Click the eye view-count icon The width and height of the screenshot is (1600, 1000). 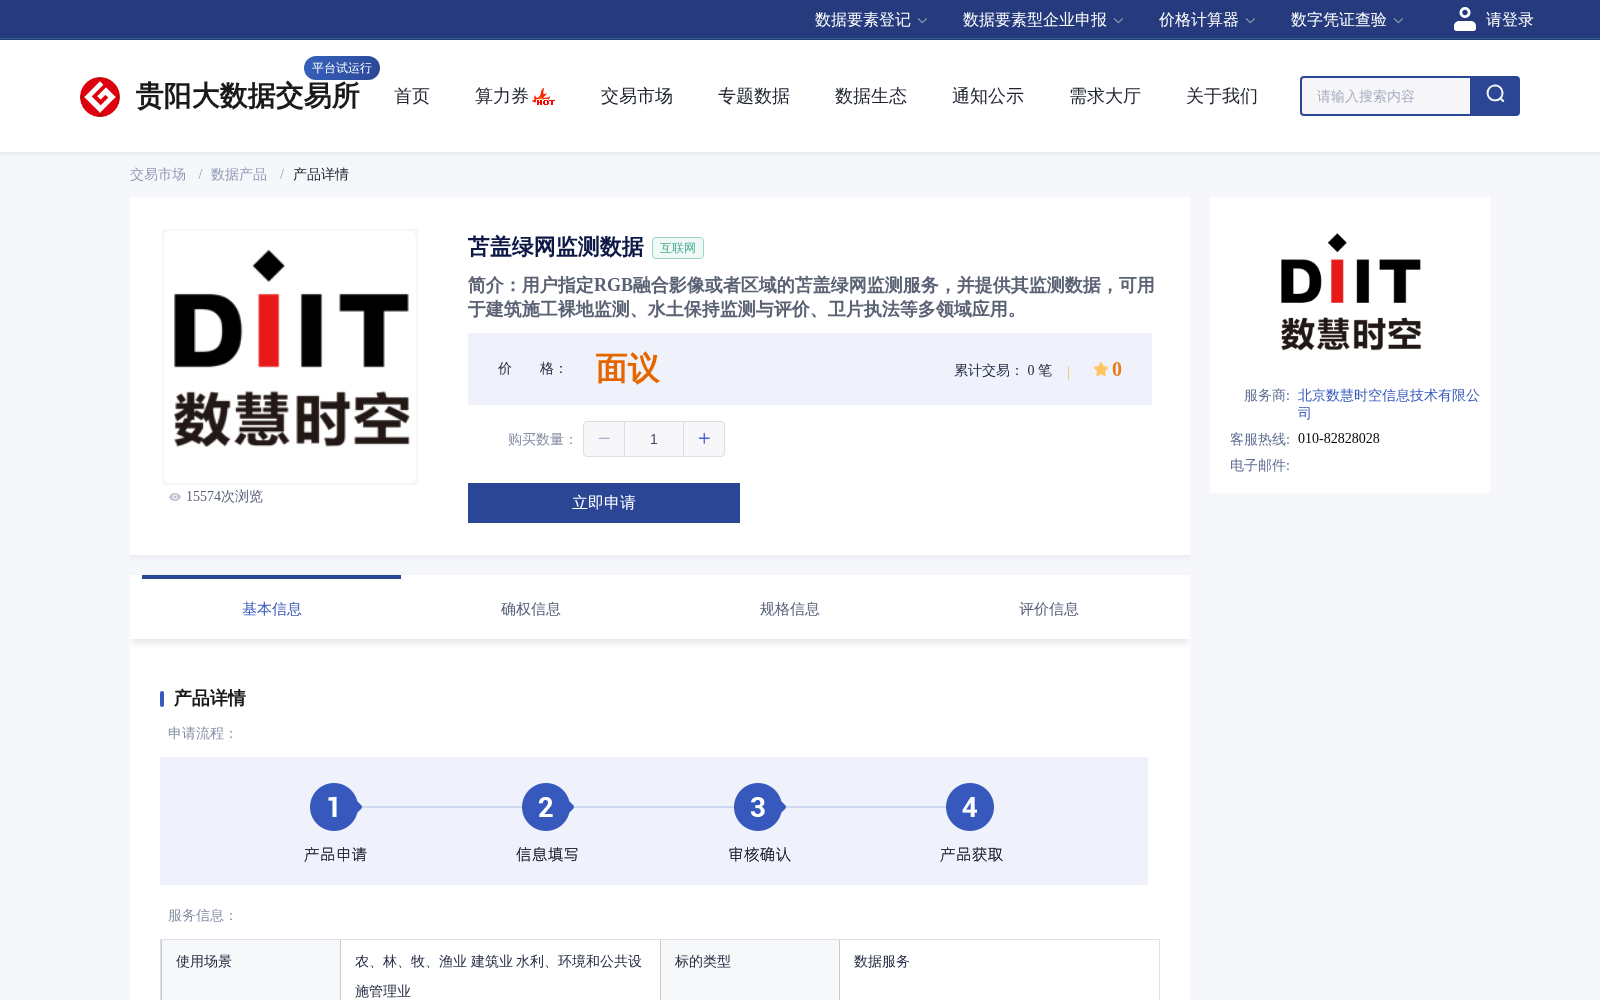coord(175,497)
